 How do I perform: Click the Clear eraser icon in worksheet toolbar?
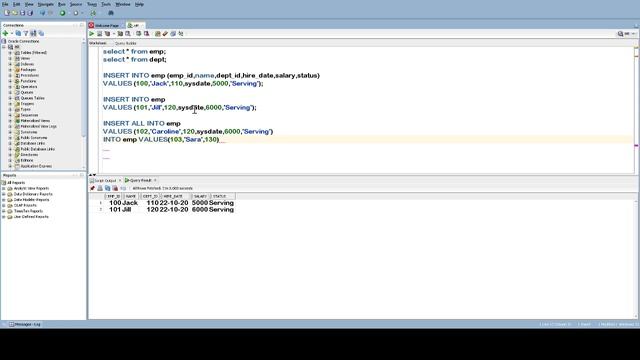(165, 34)
